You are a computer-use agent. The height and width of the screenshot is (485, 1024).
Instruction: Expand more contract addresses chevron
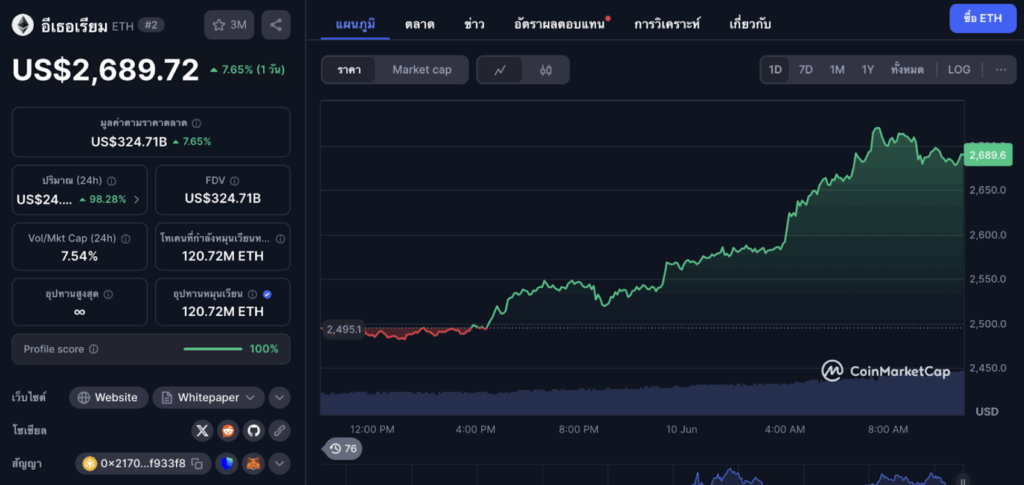279,464
